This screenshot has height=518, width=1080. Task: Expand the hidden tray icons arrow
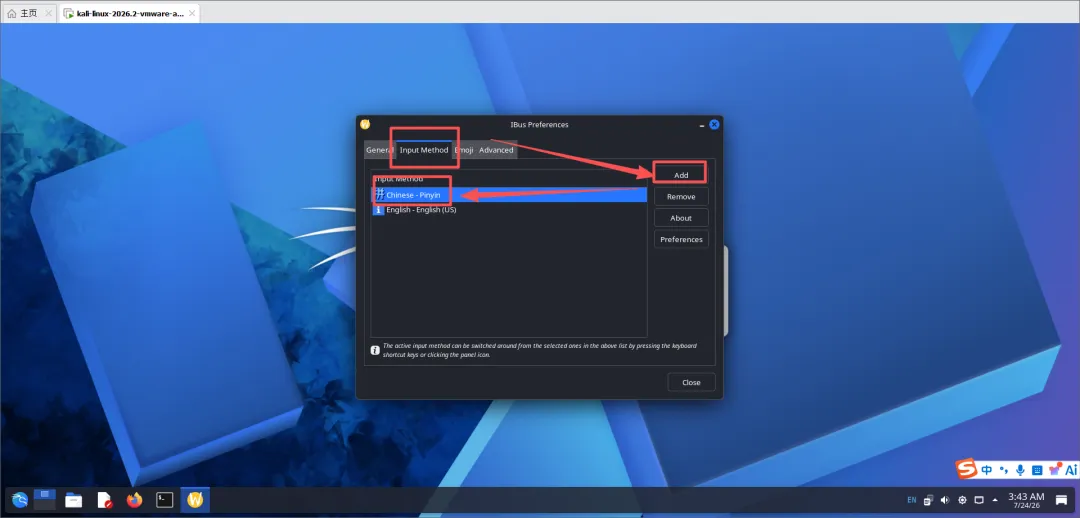point(995,500)
